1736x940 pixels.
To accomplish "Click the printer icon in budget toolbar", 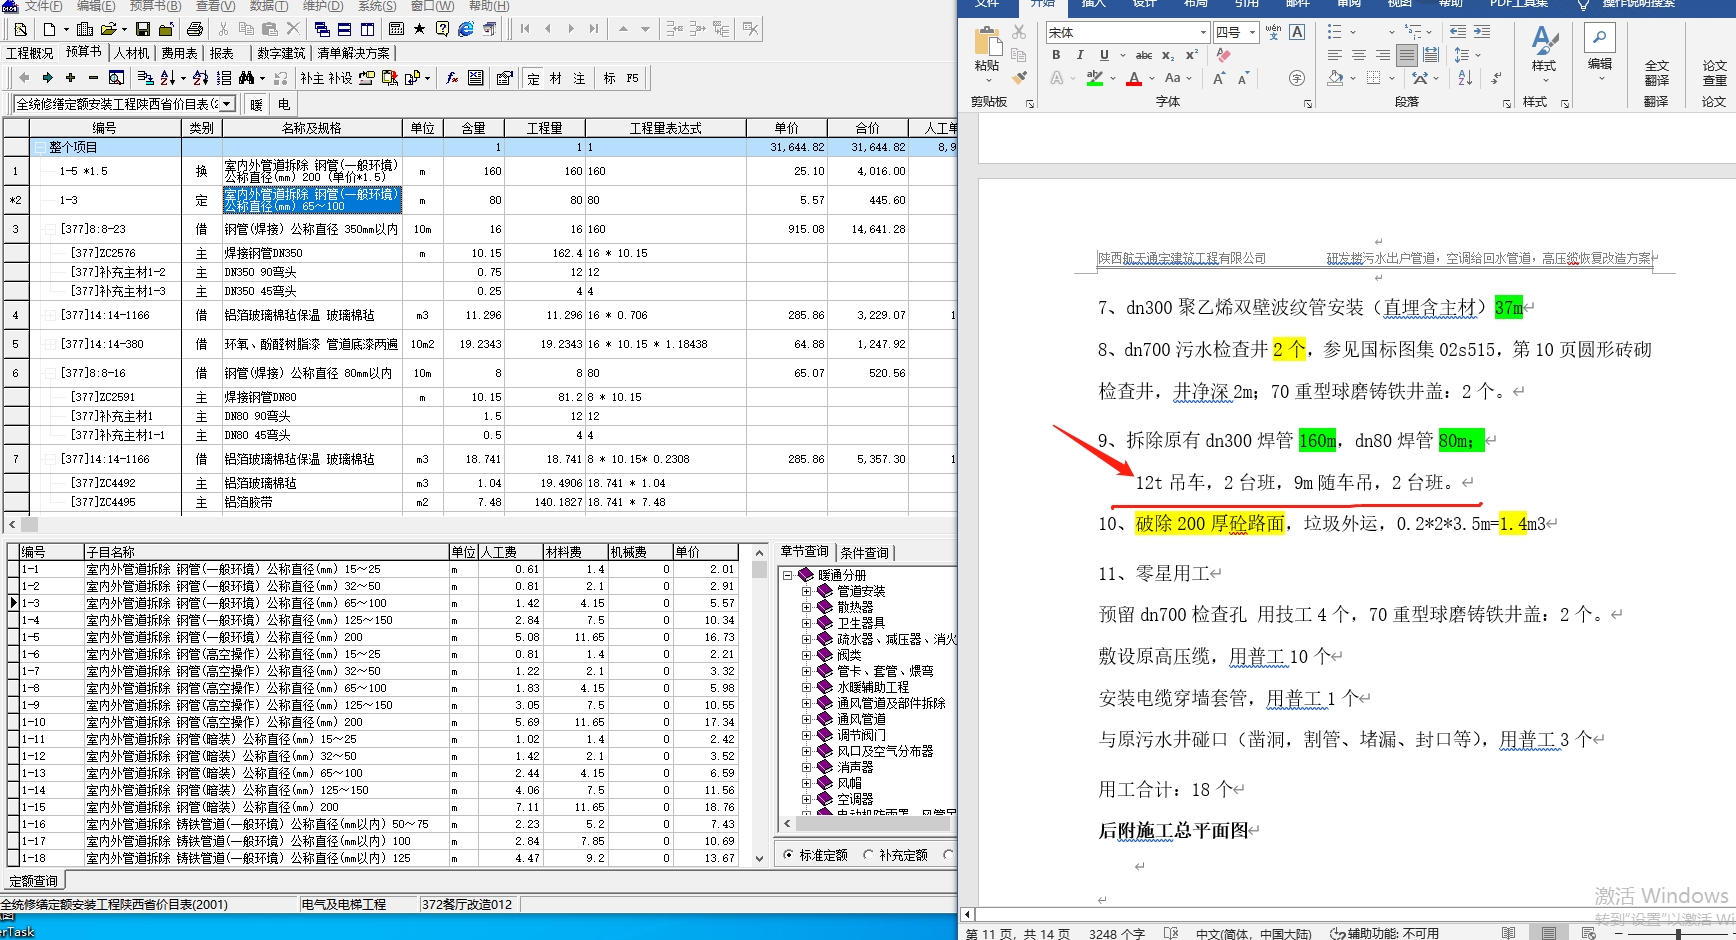I will point(195,29).
